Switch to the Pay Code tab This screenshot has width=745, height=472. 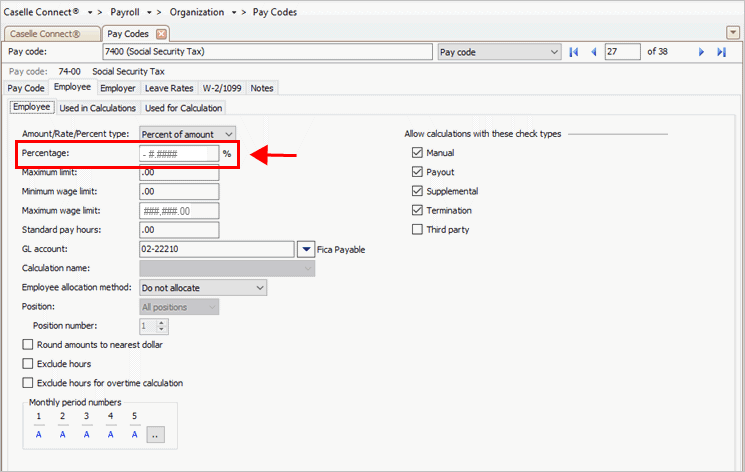[x=26, y=88]
